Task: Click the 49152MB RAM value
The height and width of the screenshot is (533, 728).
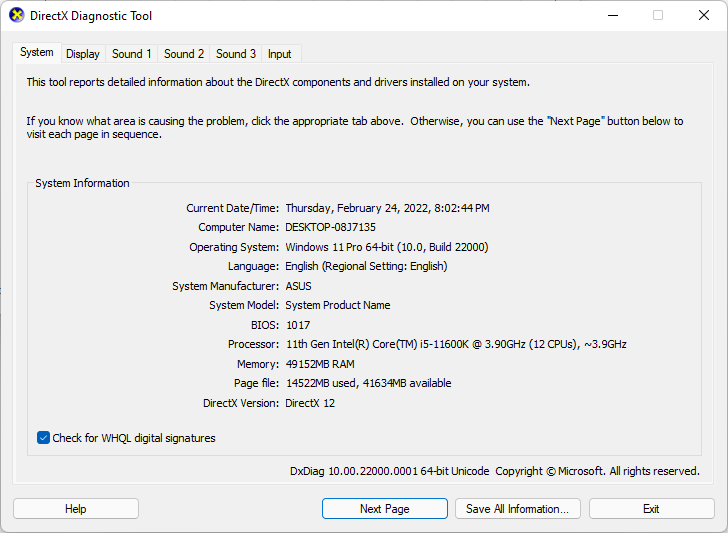Action: pos(320,364)
